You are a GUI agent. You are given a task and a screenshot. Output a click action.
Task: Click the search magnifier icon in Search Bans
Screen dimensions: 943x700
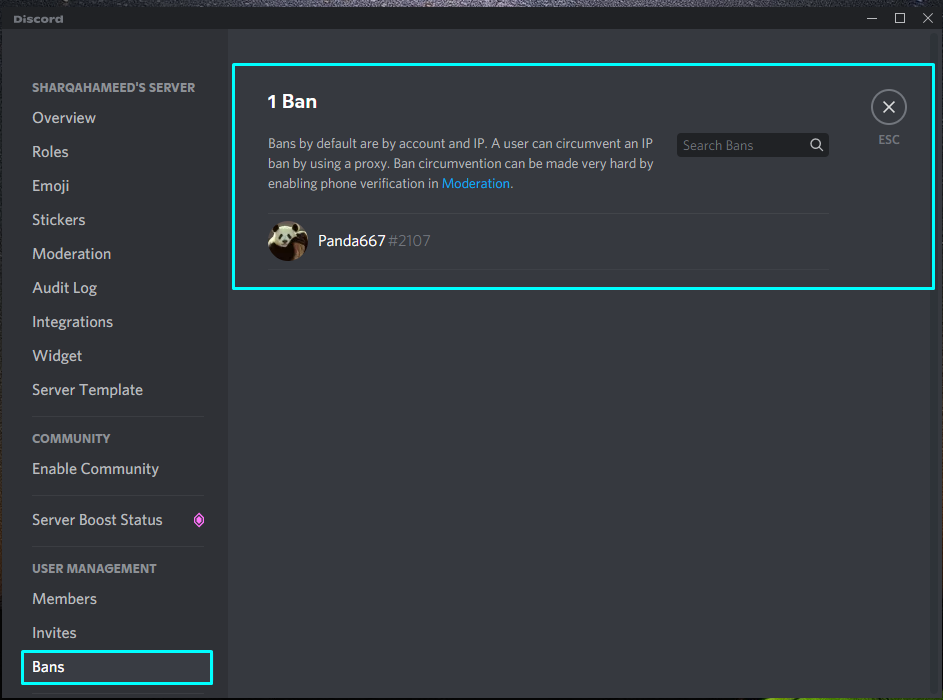(817, 145)
